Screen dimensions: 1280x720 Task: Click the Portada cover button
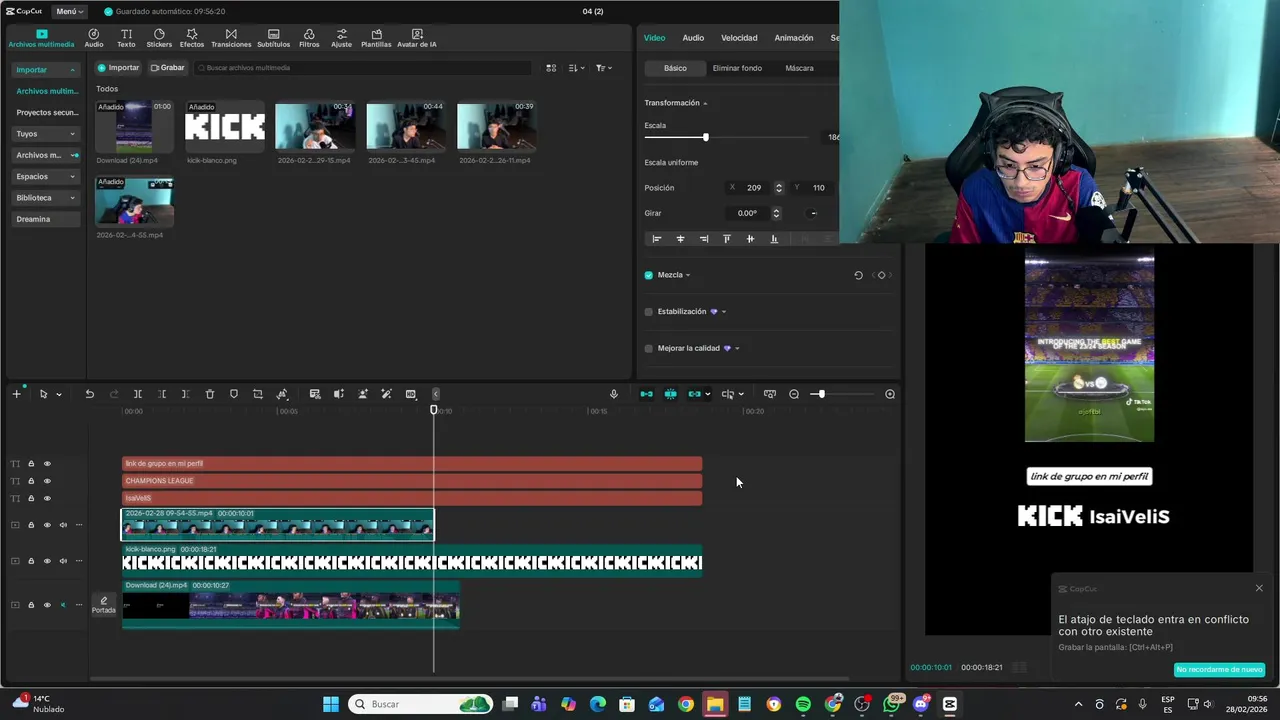click(104, 605)
